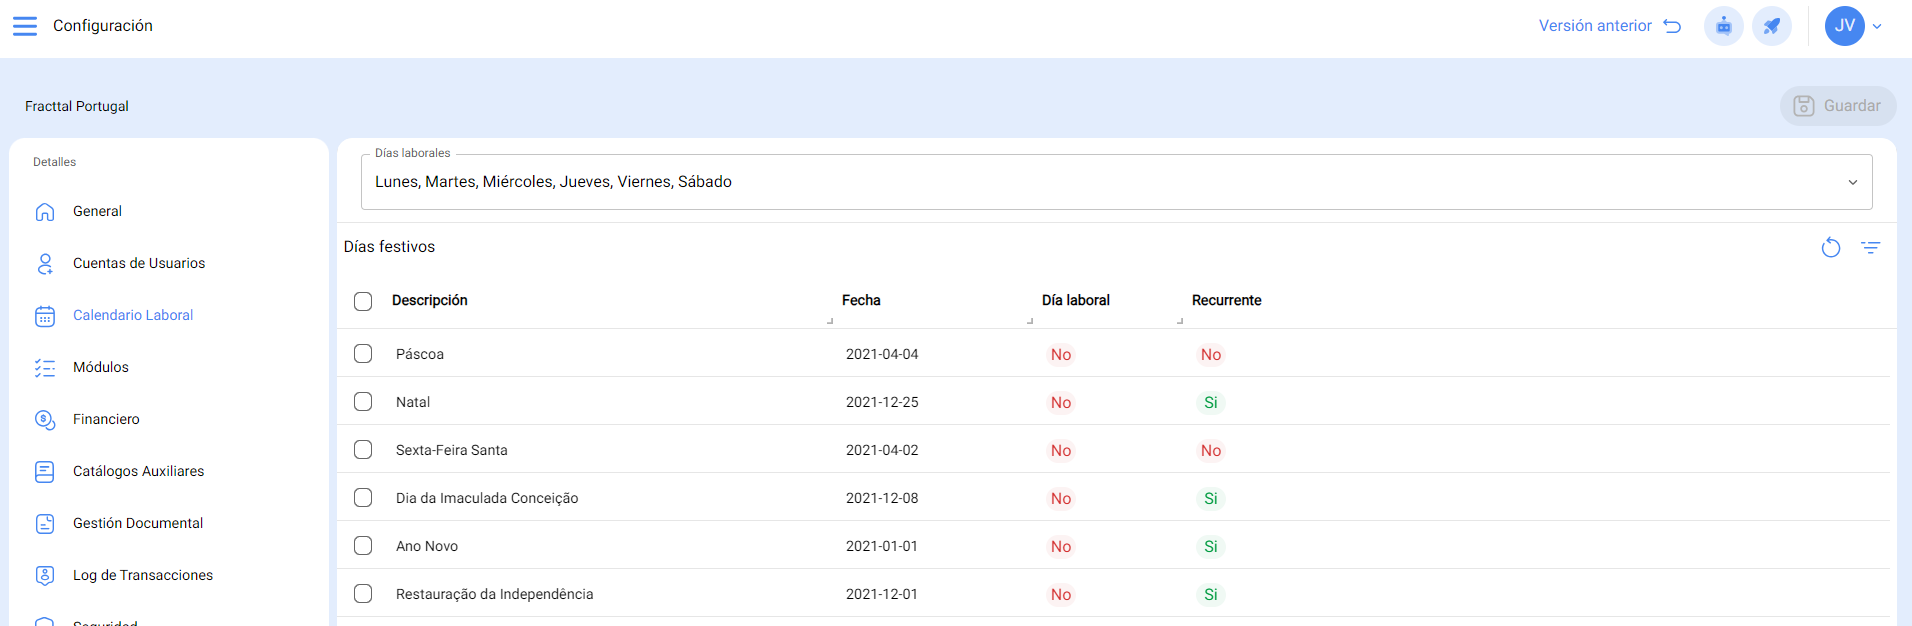The height and width of the screenshot is (626, 1912).
Task: Click the rocket icon in header
Action: (x=1771, y=26)
